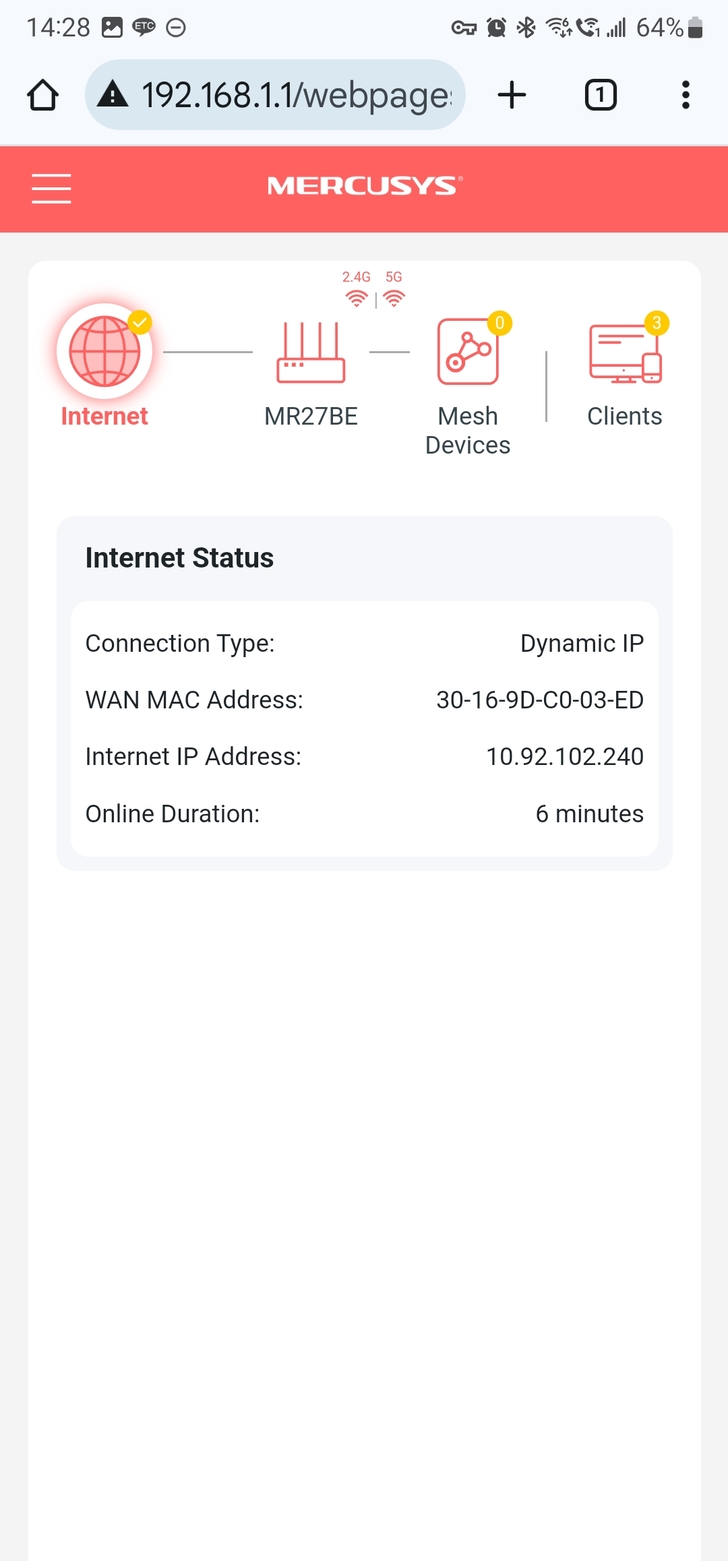The image size is (728, 1561).
Task: Select the Clients label
Action: tap(624, 416)
